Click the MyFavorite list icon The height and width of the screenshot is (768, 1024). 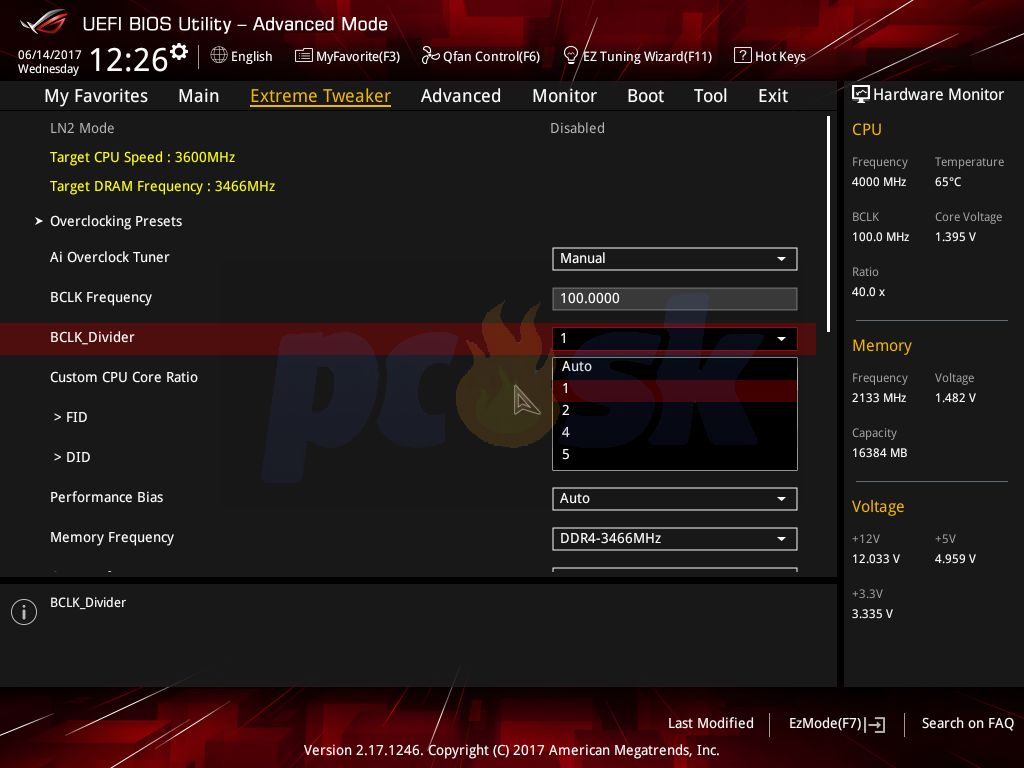coord(304,56)
